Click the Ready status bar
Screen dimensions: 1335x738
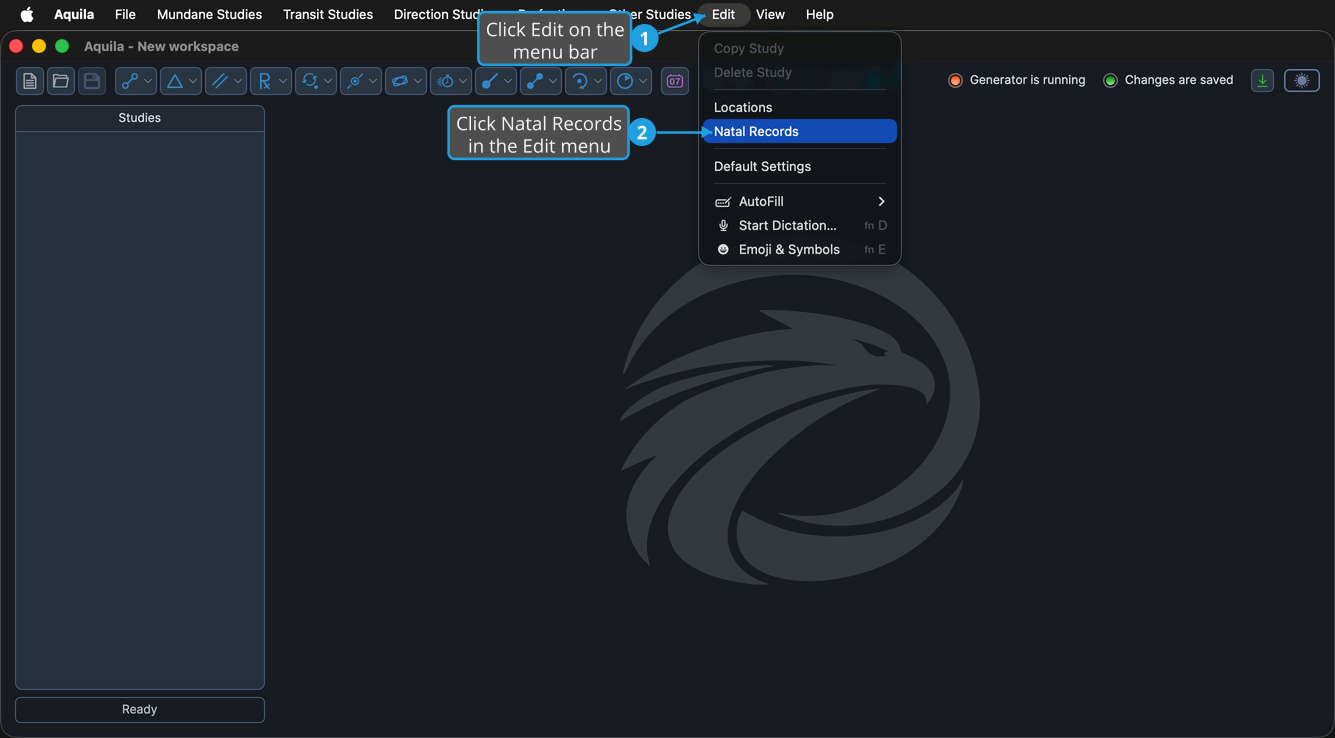pyautogui.click(x=140, y=709)
